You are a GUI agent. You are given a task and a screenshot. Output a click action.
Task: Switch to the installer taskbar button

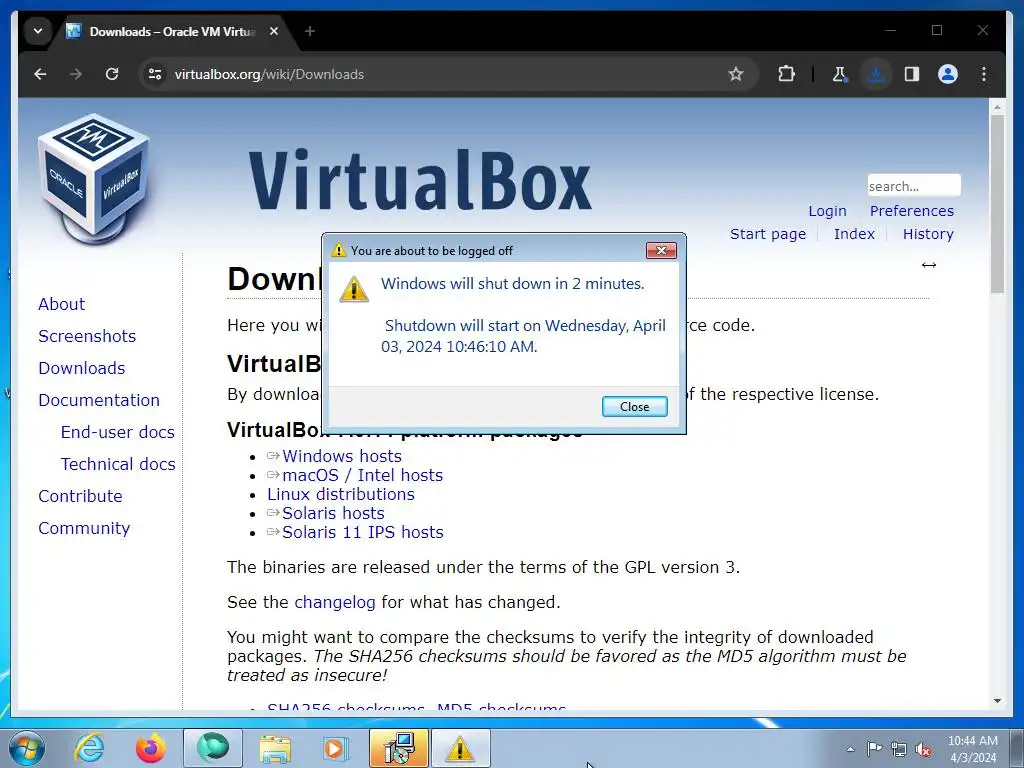398,748
